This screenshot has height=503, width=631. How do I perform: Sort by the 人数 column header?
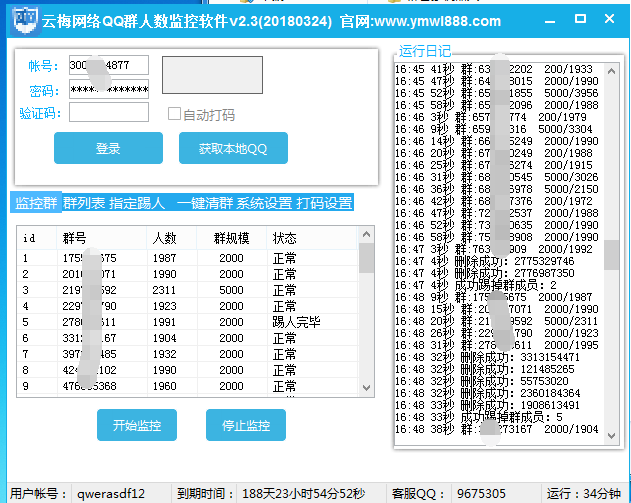[x=172, y=238]
